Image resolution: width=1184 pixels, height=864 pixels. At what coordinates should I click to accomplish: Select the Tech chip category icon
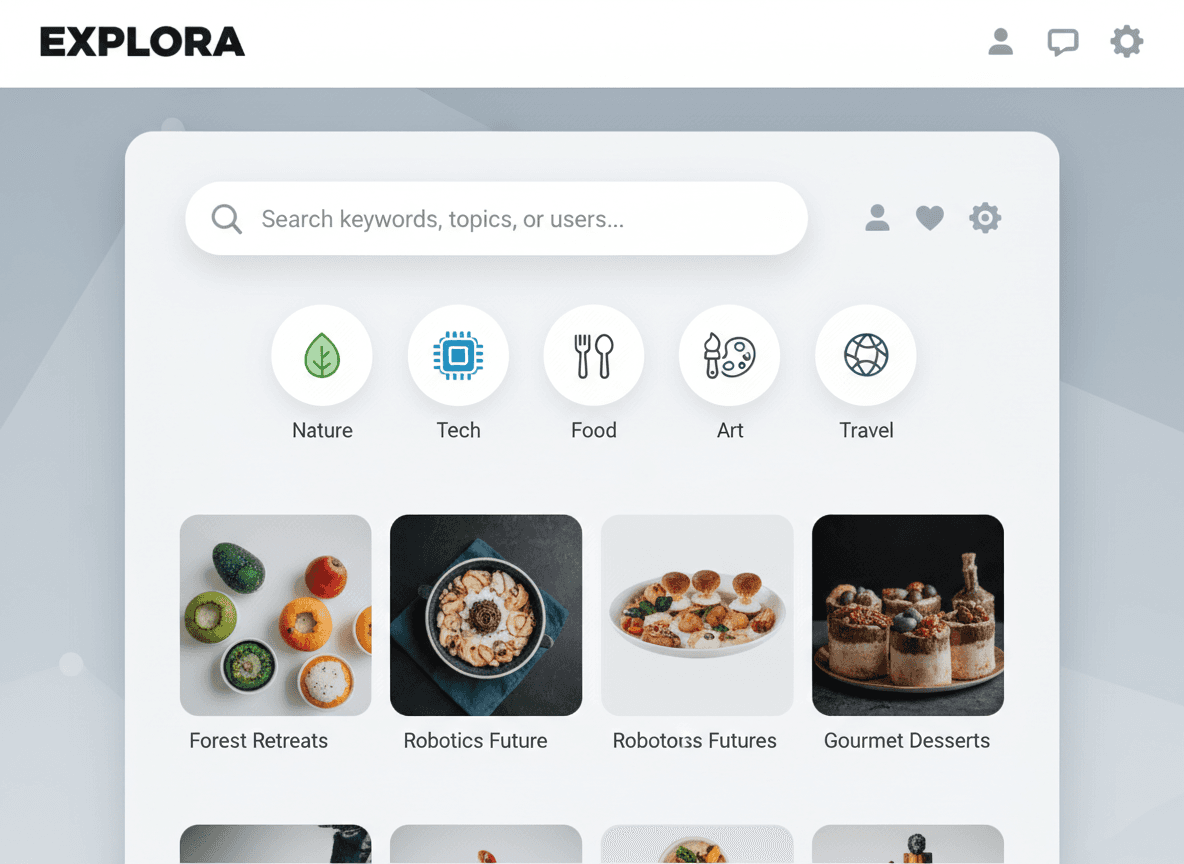tap(458, 355)
